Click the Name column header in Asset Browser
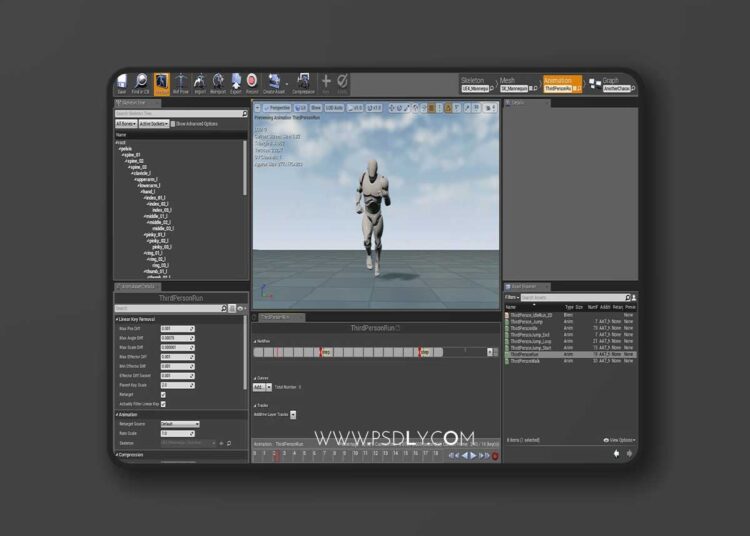Image resolution: width=750 pixels, height=536 pixels. coord(511,307)
